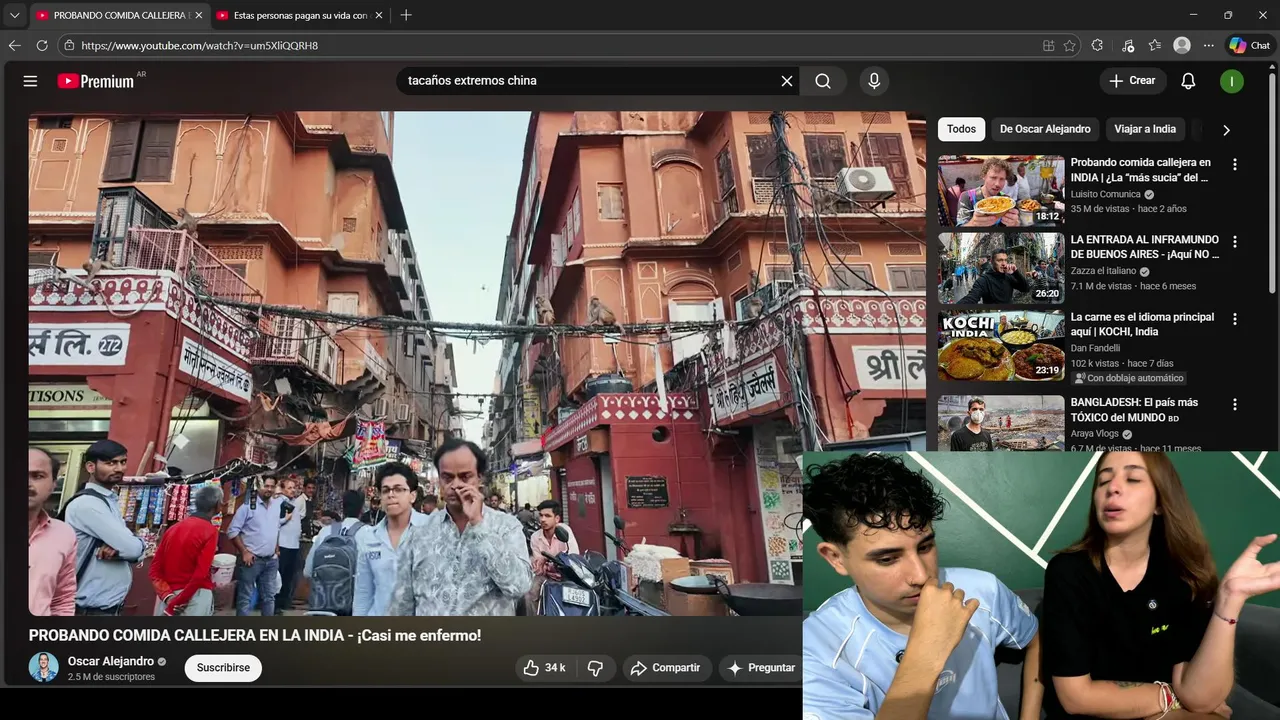Select the Todos filter chip
The width and height of the screenshot is (1280, 720).
(961, 129)
